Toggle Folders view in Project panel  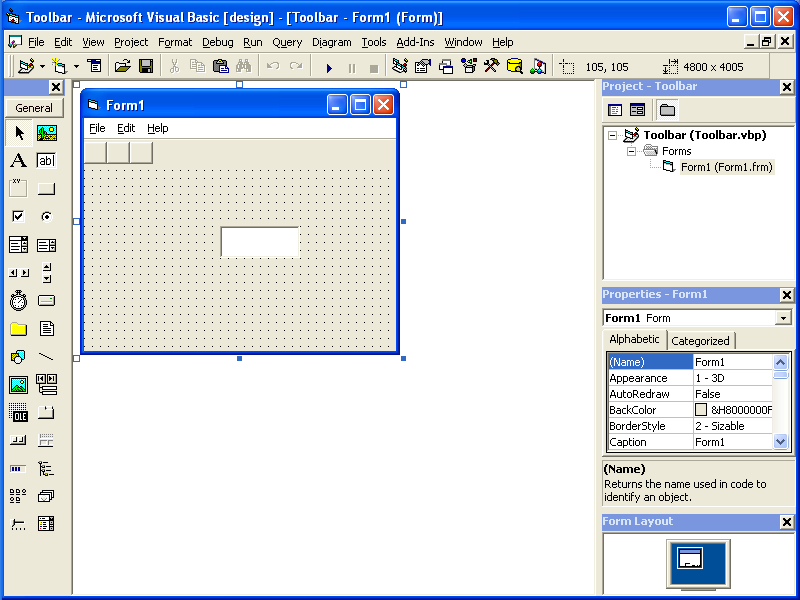[x=667, y=110]
